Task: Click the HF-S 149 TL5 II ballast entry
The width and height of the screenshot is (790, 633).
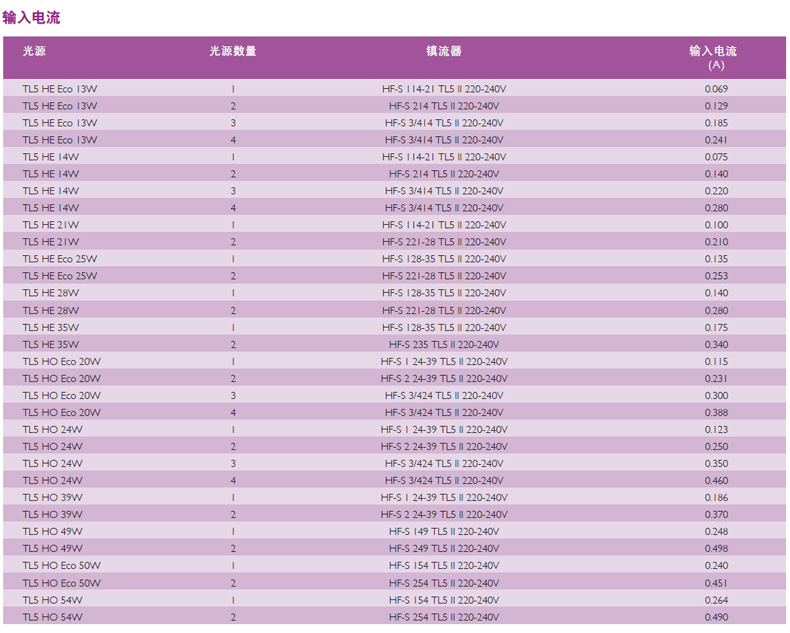Action: pyautogui.click(x=443, y=531)
